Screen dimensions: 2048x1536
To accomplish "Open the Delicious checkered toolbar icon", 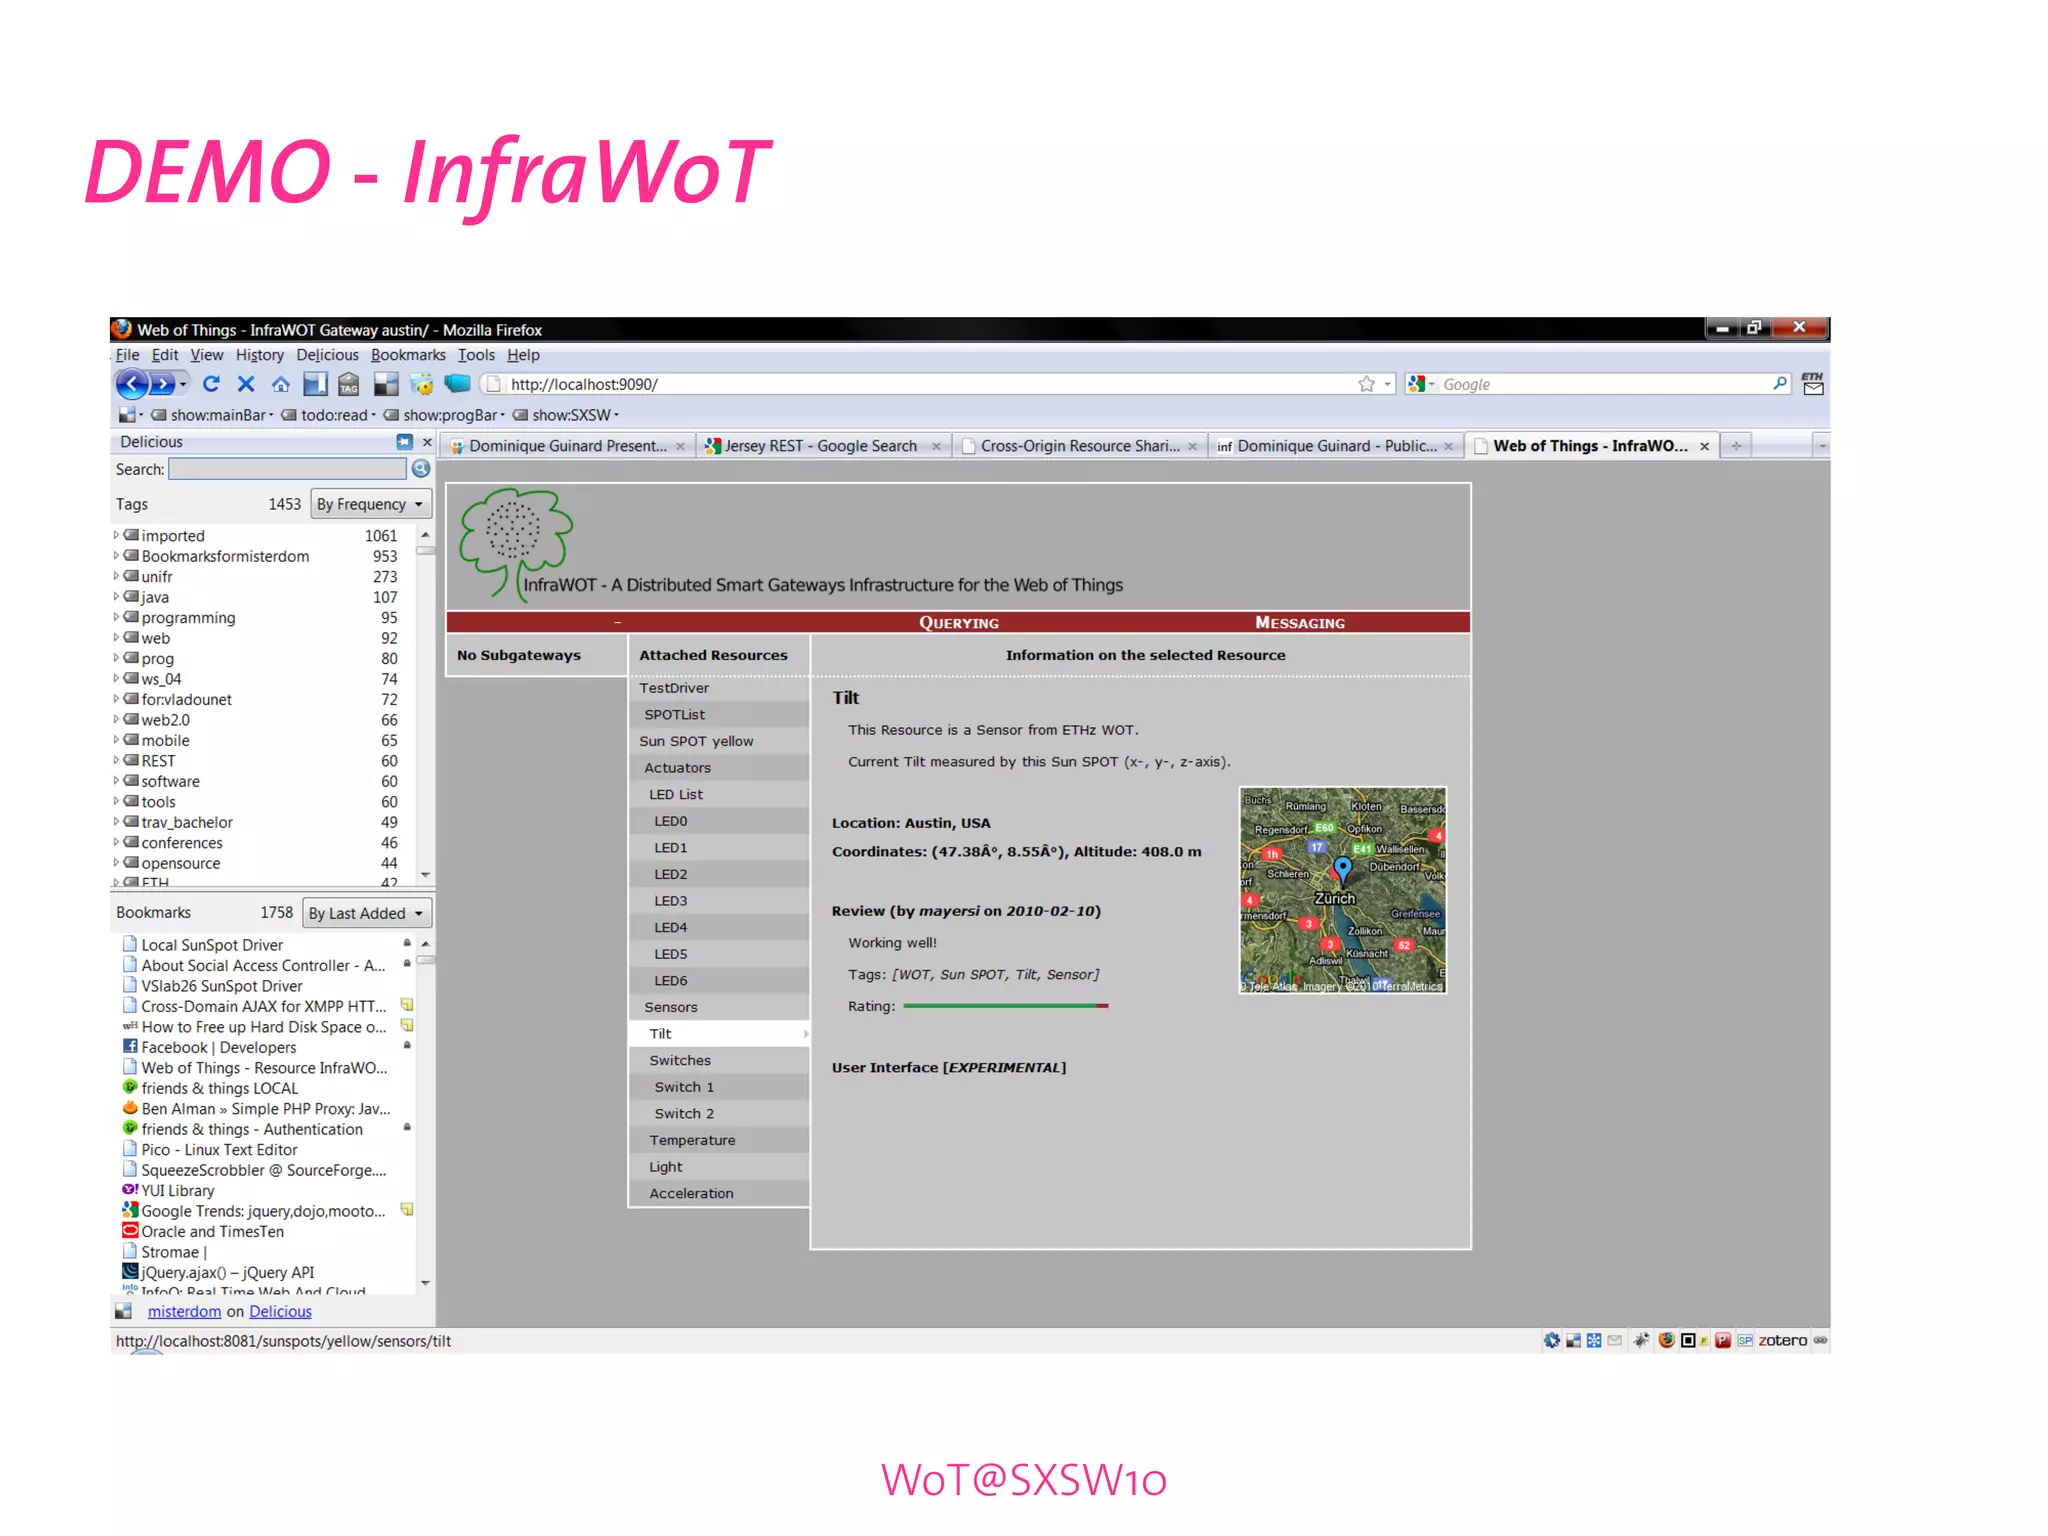I will pyautogui.click(x=386, y=384).
